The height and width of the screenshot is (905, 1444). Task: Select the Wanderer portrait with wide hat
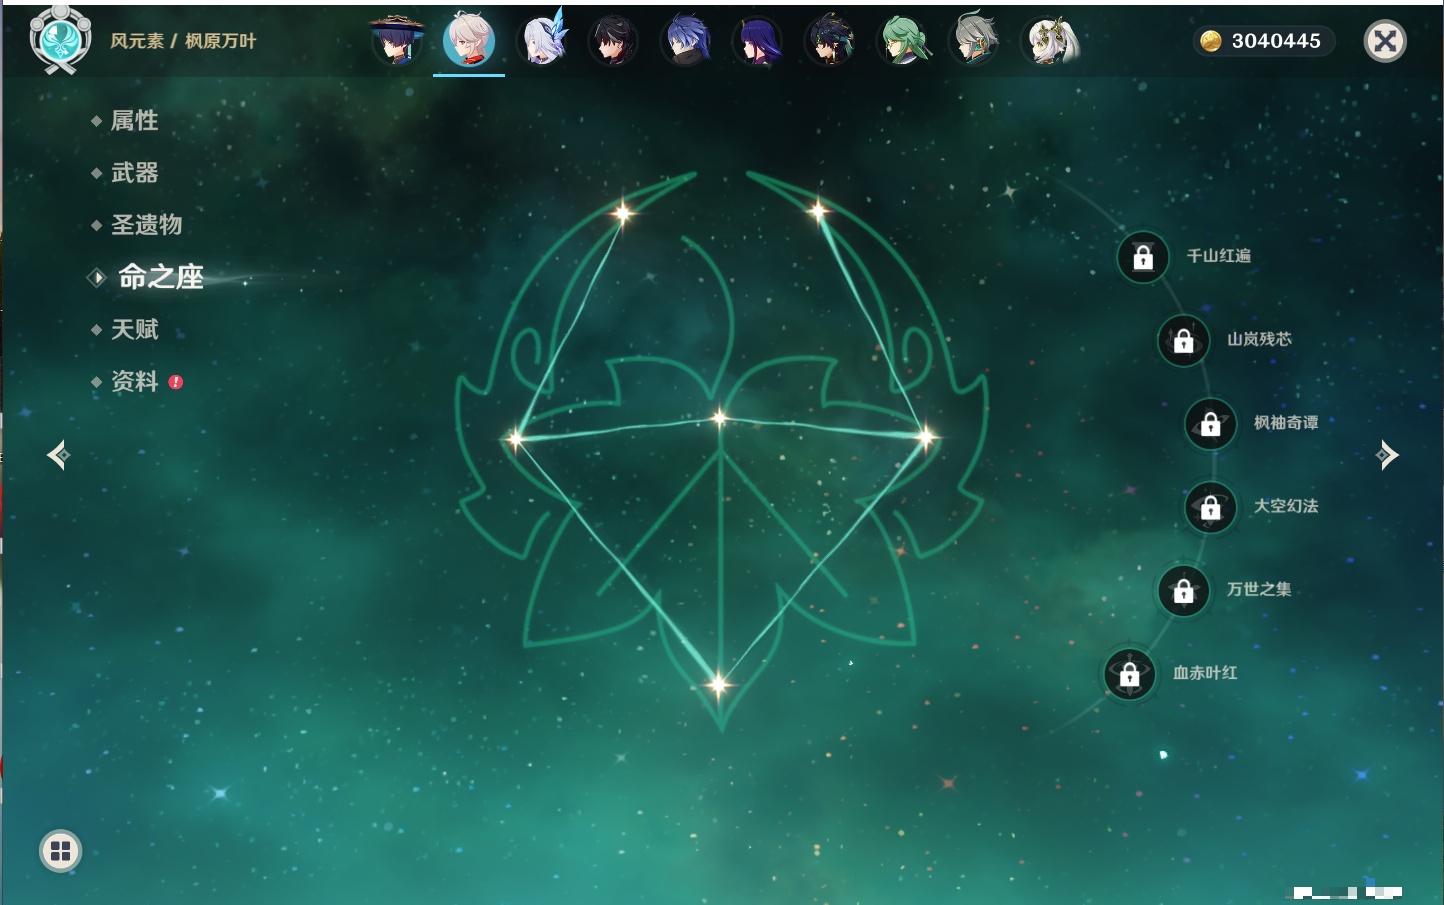click(397, 41)
